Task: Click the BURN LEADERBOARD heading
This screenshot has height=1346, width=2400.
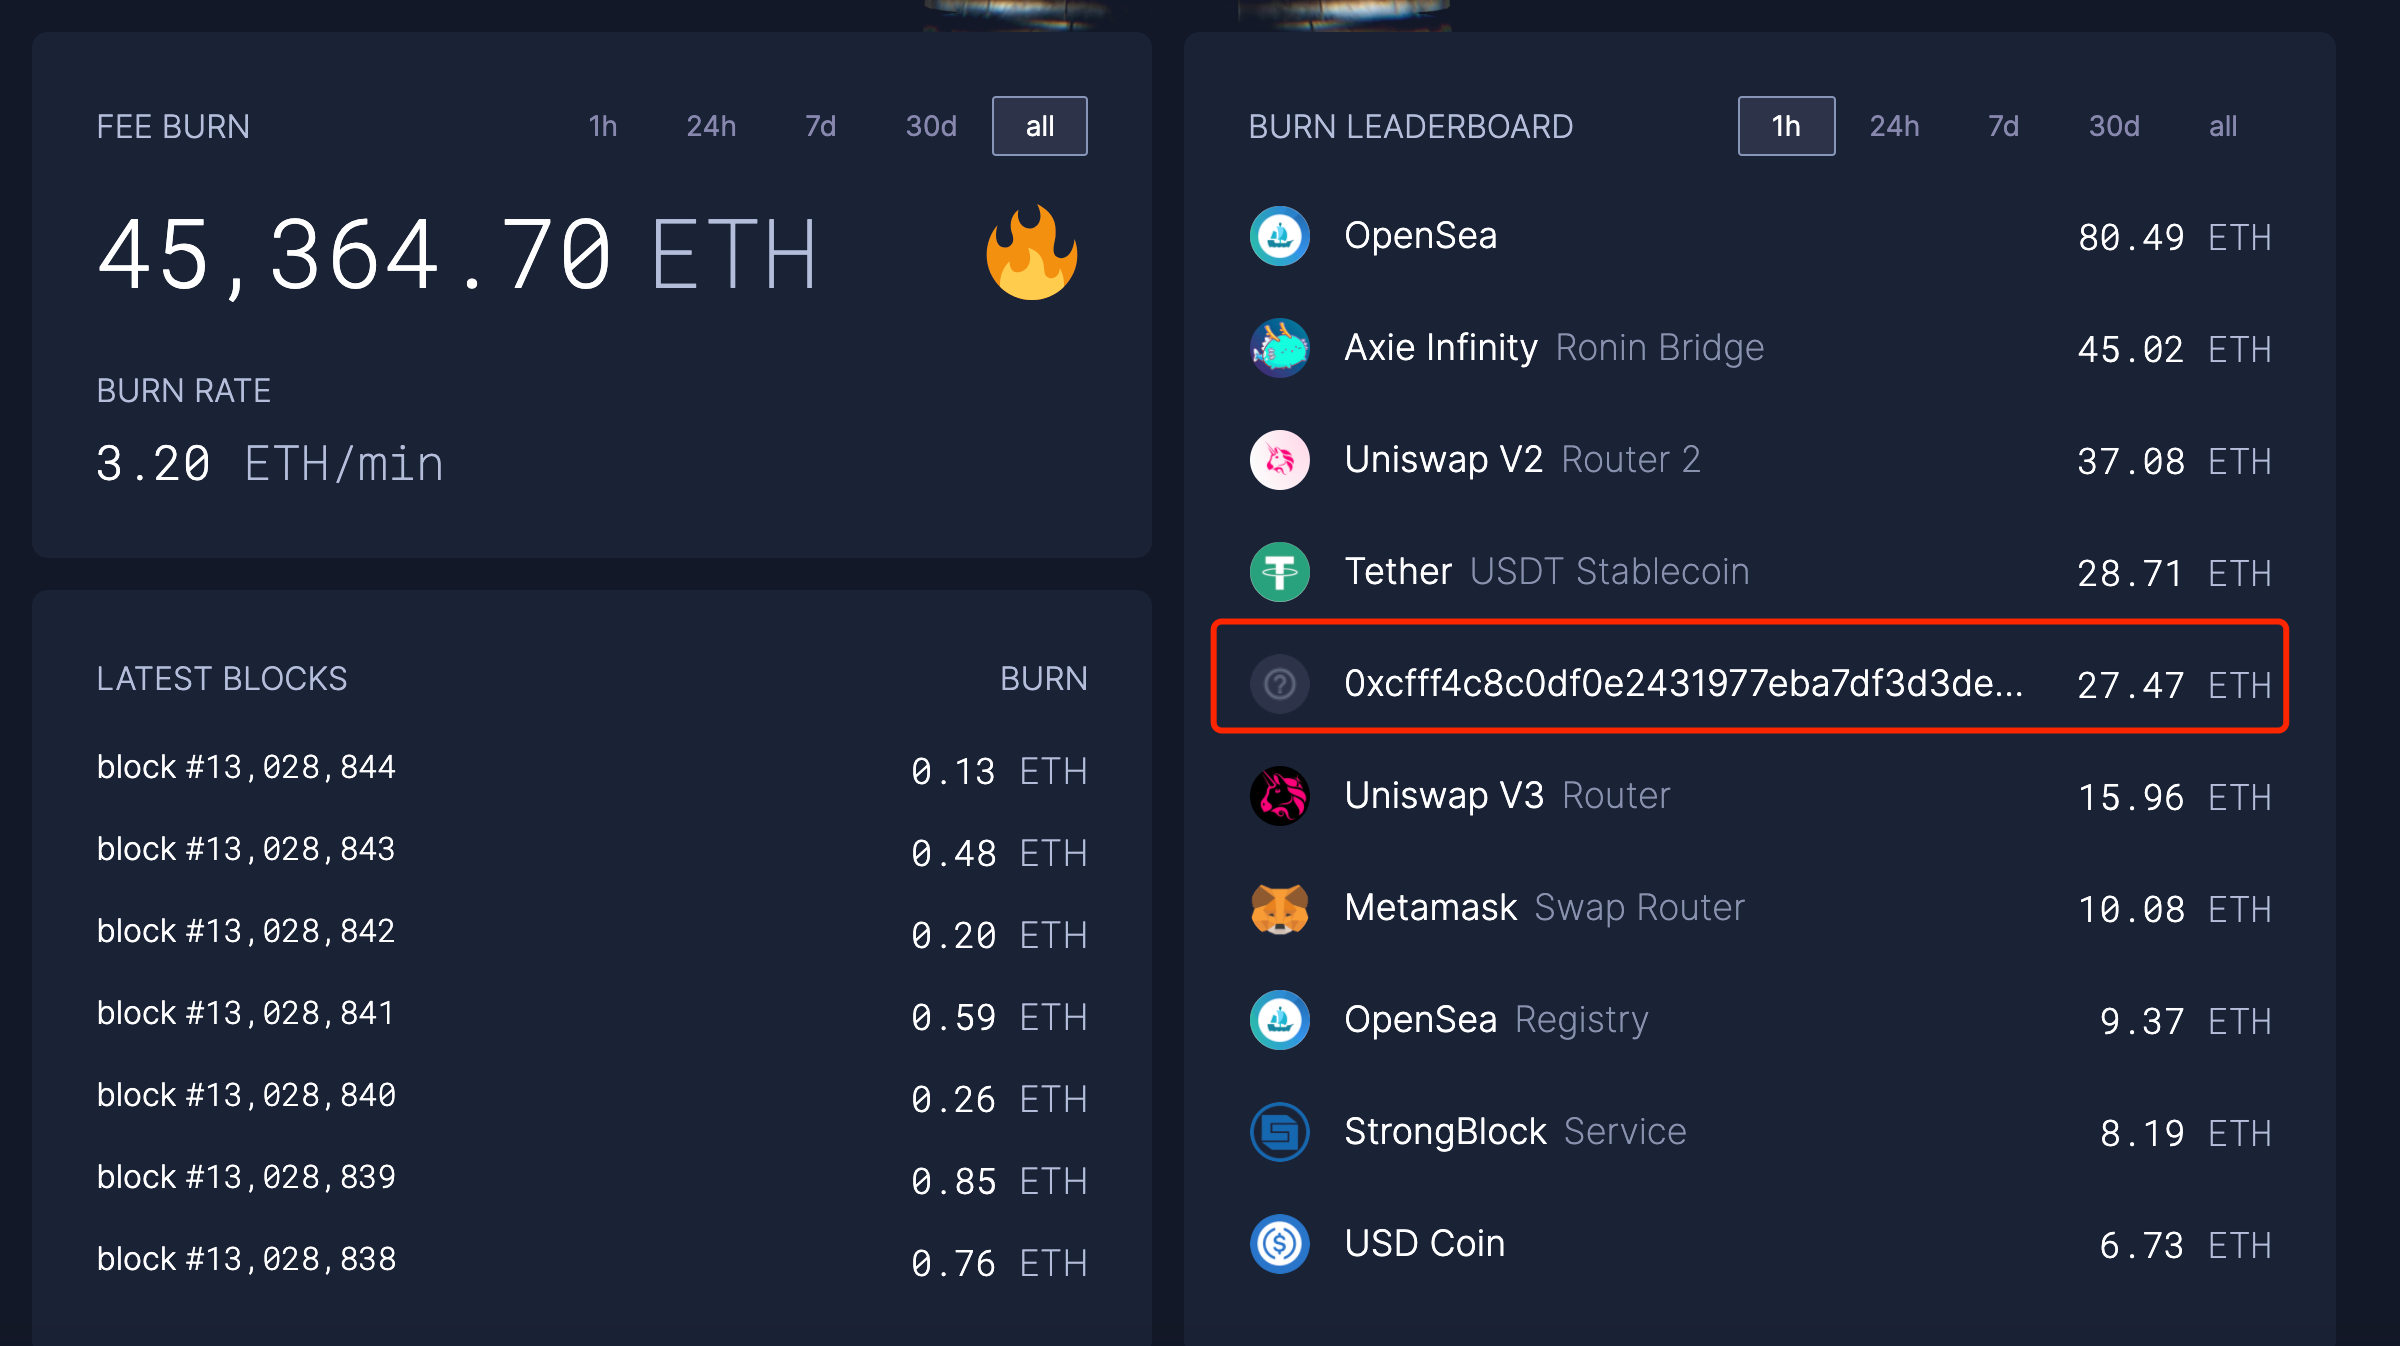Action: (x=1411, y=127)
